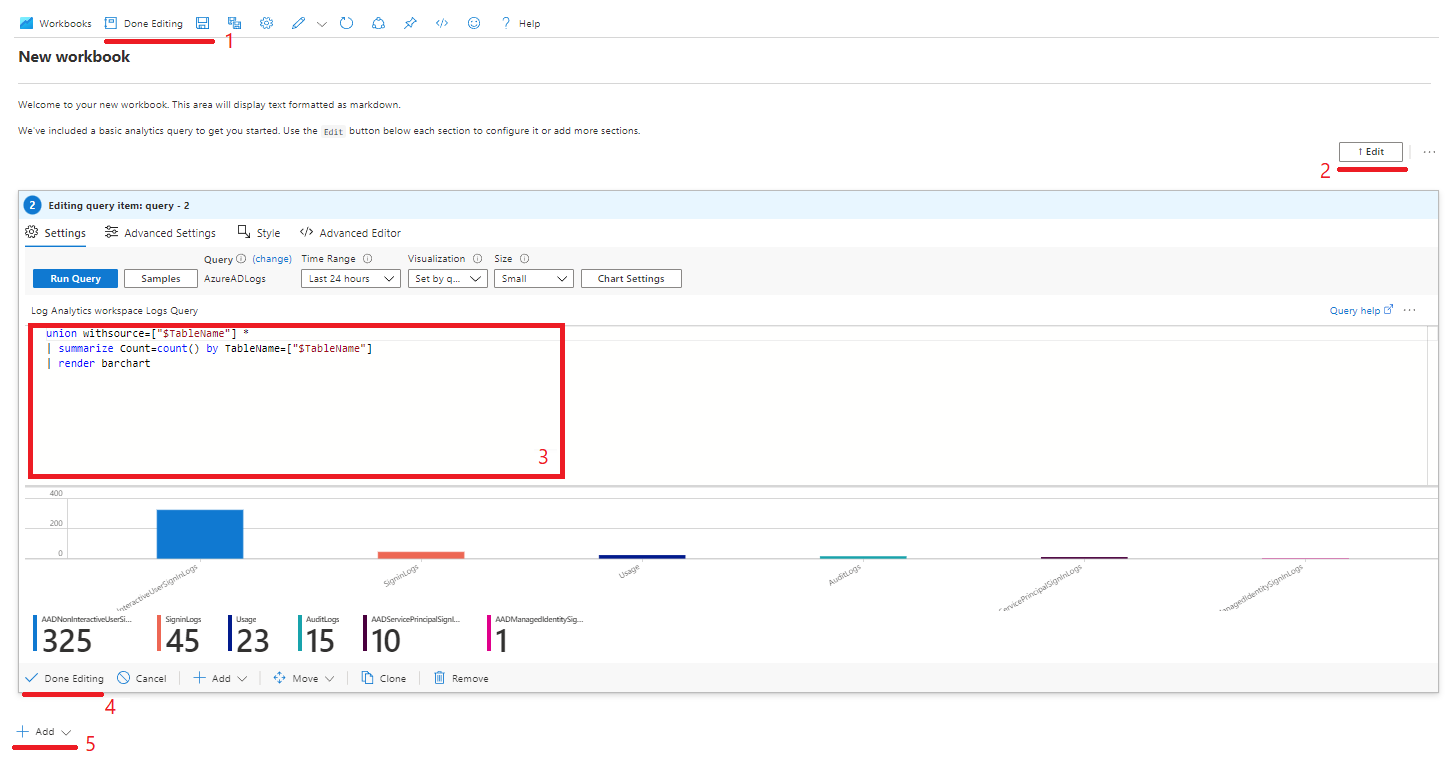Click the Save As icon in toolbar

point(234,23)
